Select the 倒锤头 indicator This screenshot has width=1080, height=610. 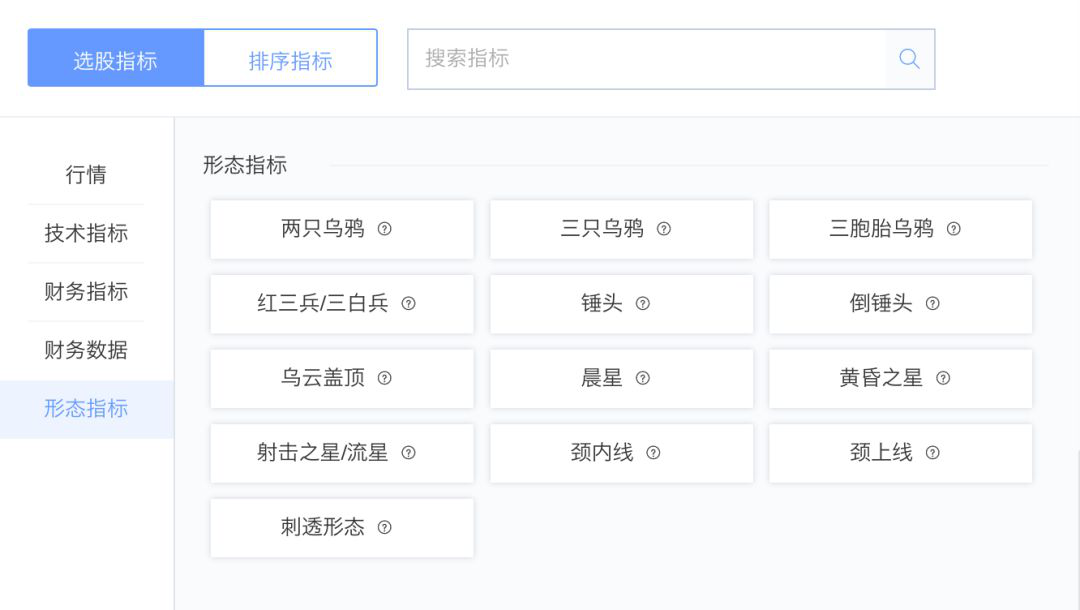pyautogui.click(x=881, y=304)
